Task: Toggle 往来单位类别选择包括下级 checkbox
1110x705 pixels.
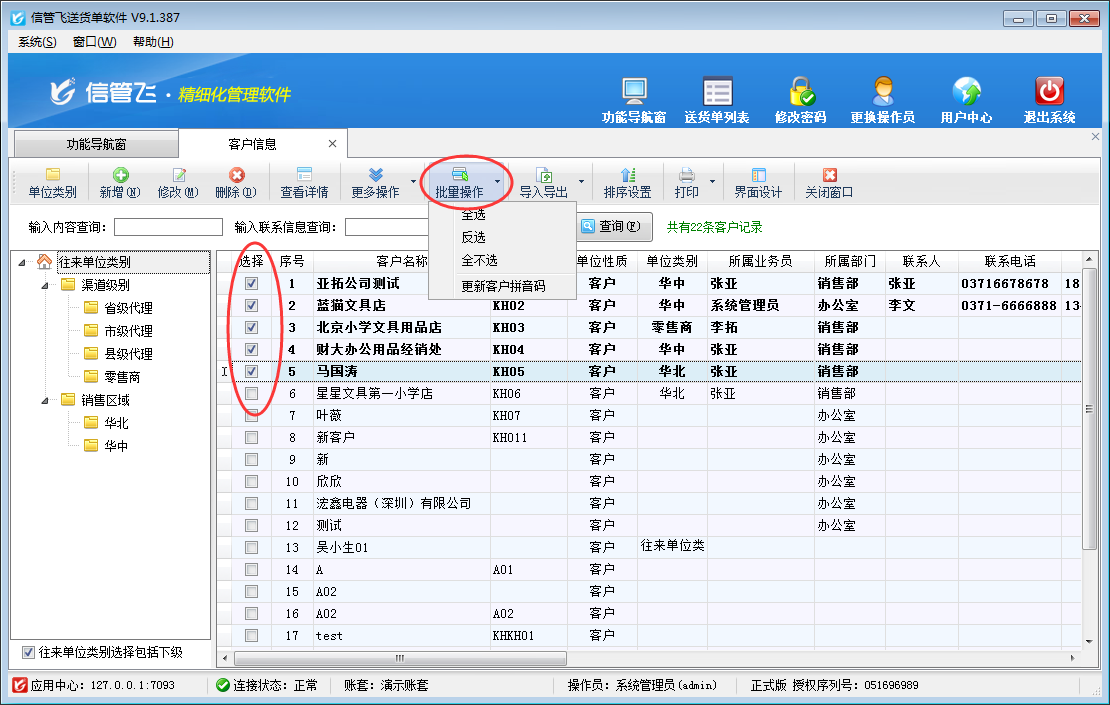Action: pyautogui.click(x=28, y=652)
